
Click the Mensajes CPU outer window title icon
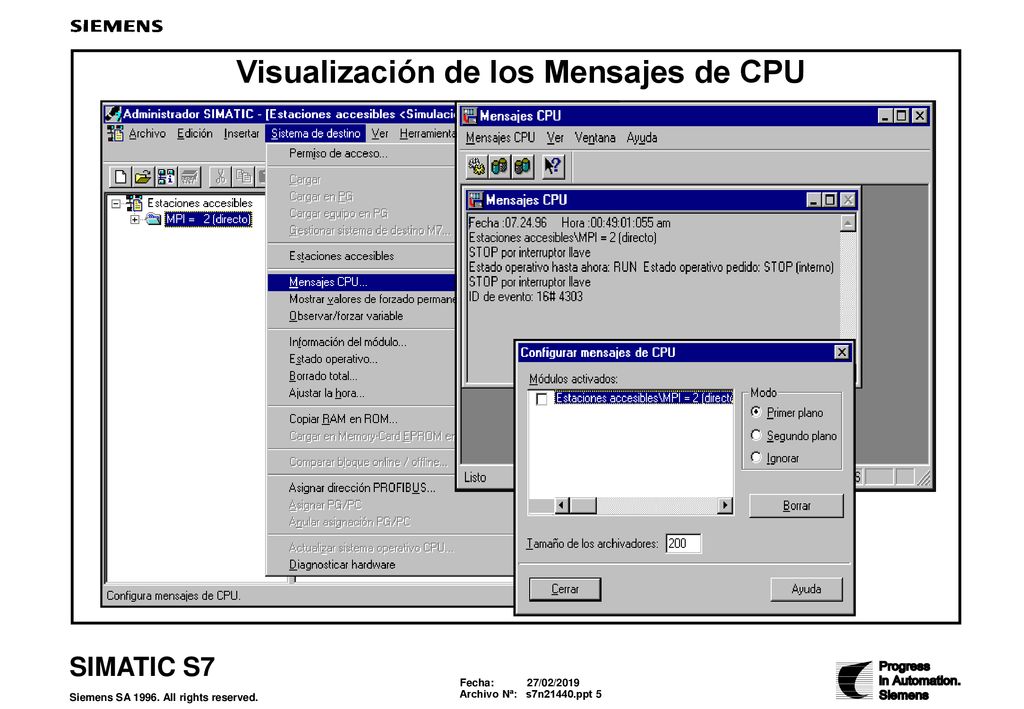(x=470, y=116)
